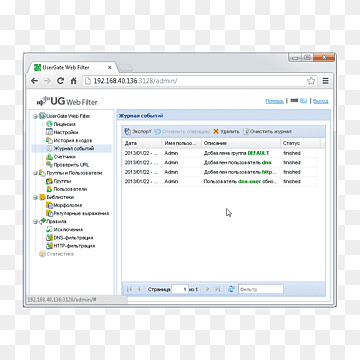
Task: Click the RU language link
Action: click(303, 101)
